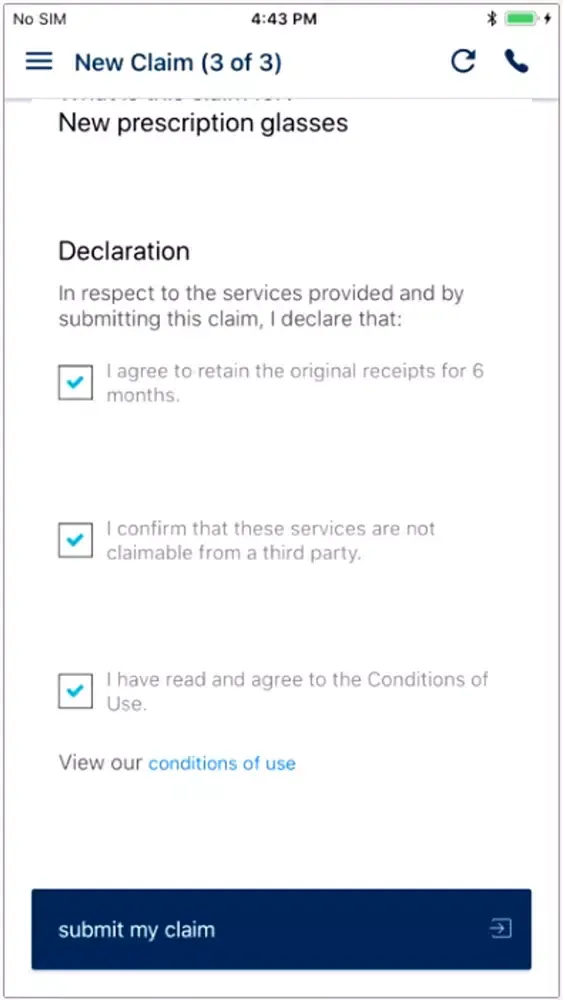Open the hamburger navigation menu
Viewport: 563px width, 1000px height.
(x=39, y=62)
